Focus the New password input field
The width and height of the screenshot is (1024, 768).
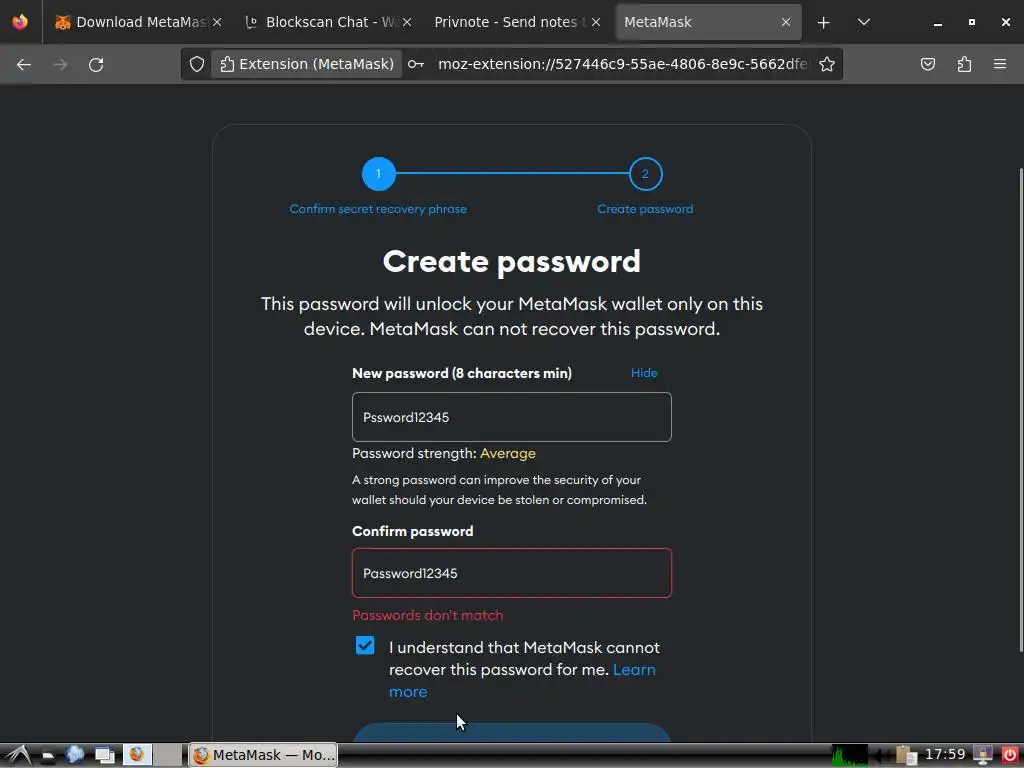pos(511,417)
